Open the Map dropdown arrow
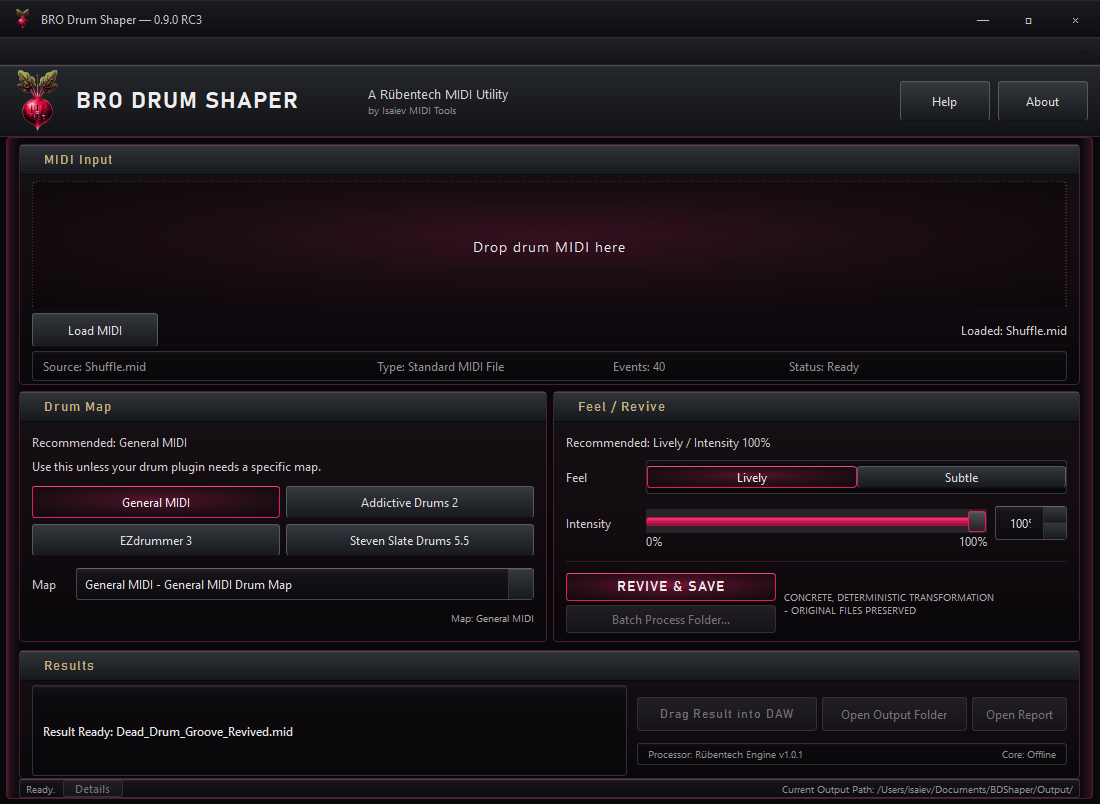The image size is (1100, 804). point(521,584)
